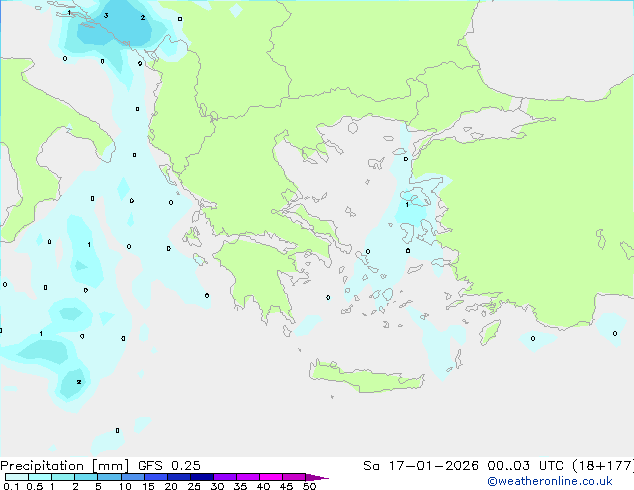
Task: Select the 20–25 mm dark blue legend swatch
Action: tap(179, 477)
